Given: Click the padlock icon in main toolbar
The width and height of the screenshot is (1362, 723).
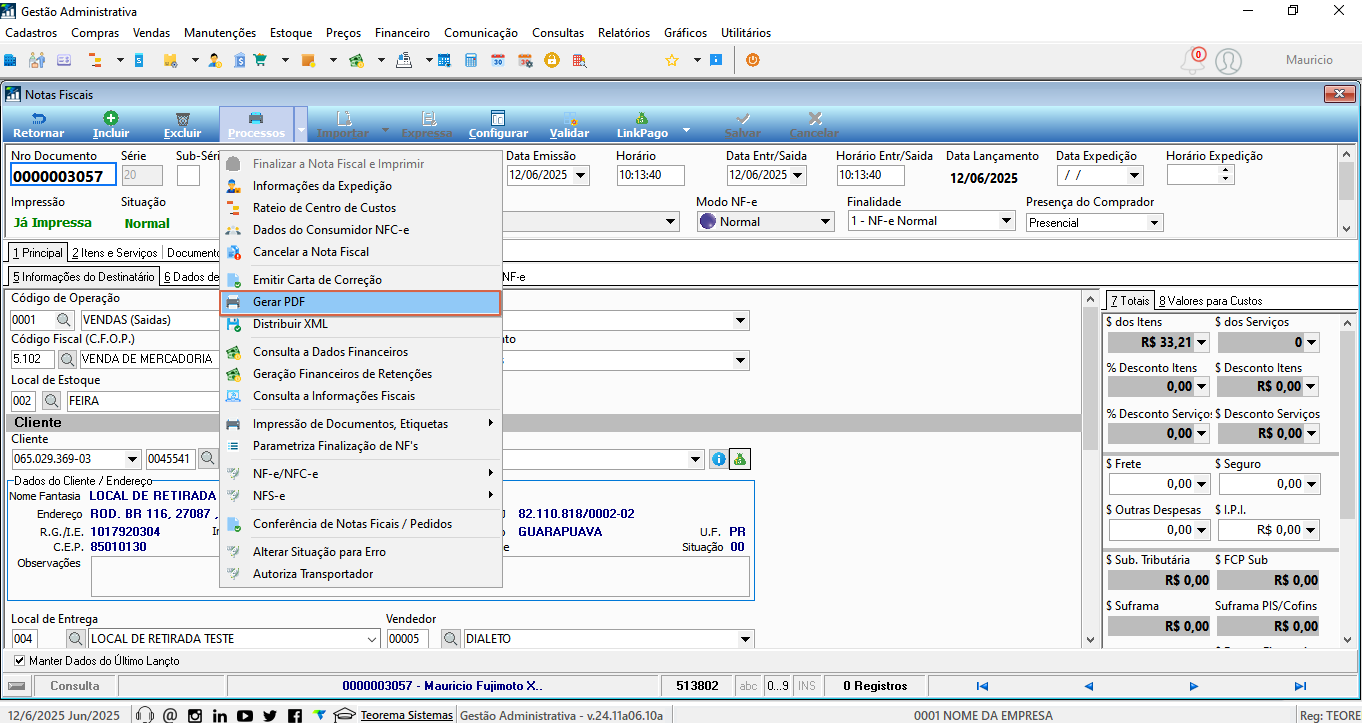Looking at the screenshot, I should pyautogui.click(x=551, y=60).
